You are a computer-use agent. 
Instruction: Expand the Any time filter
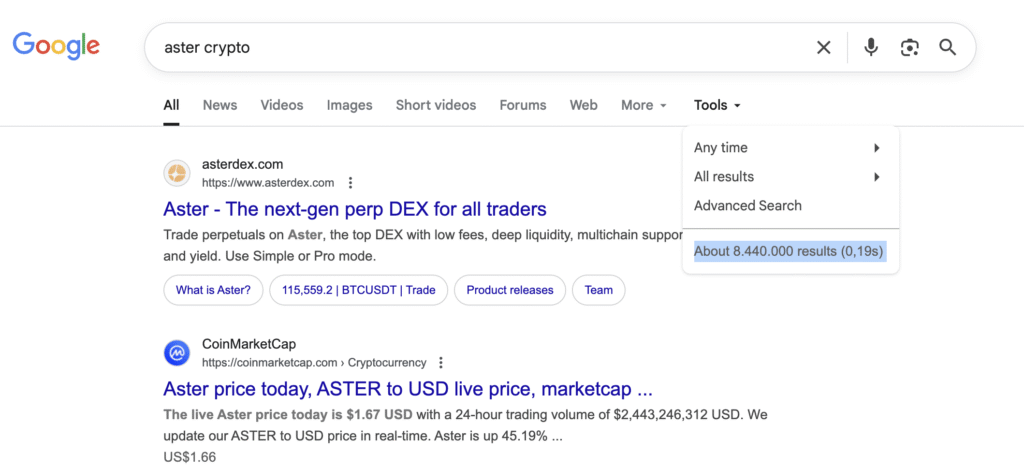coord(788,148)
